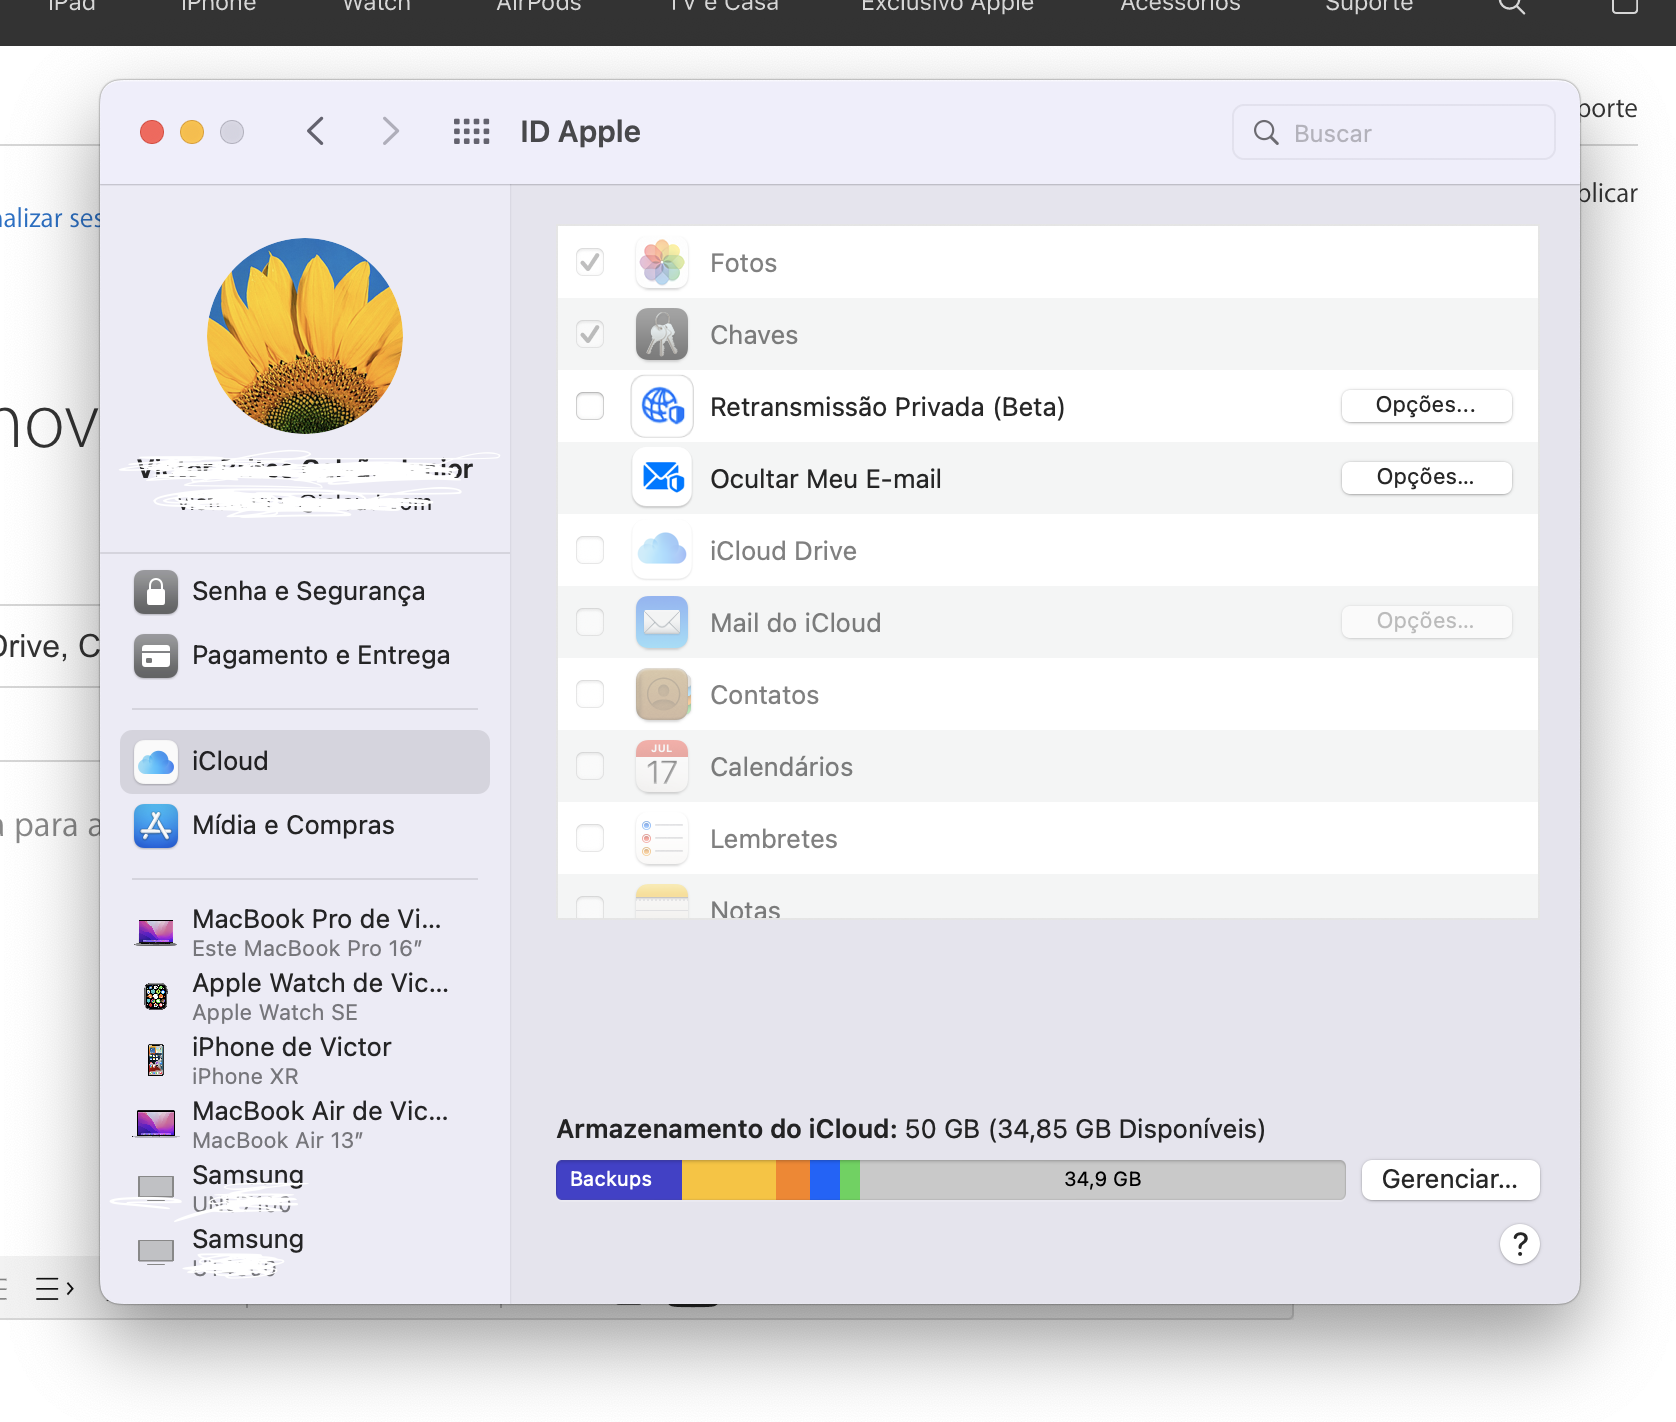This screenshot has width=1676, height=1422.
Task: Open the show-all preferences grid icon
Action: (471, 132)
